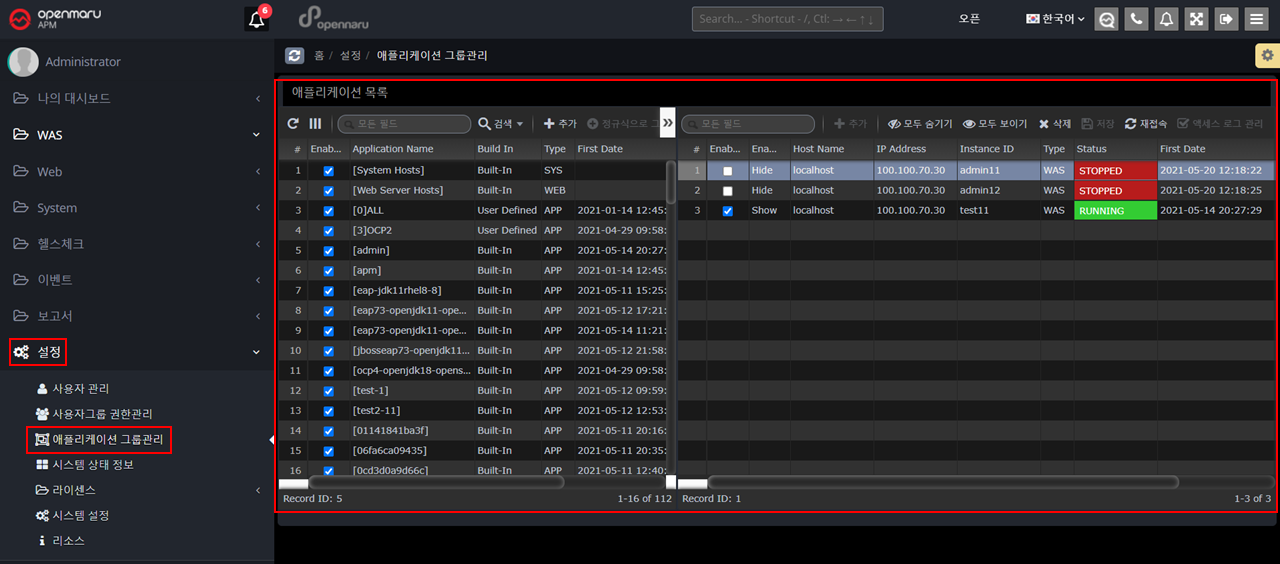This screenshot has width=1280, height=564.
Task: Open the hamburger menu icon at top right
Action: (1256, 19)
